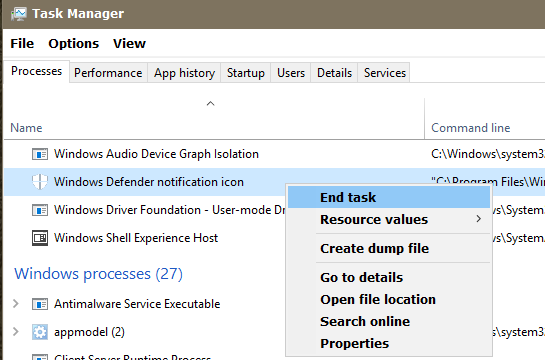The image size is (545, 360).
Task: Click the Resource values submenu arrow
Action: pos(479,219)
